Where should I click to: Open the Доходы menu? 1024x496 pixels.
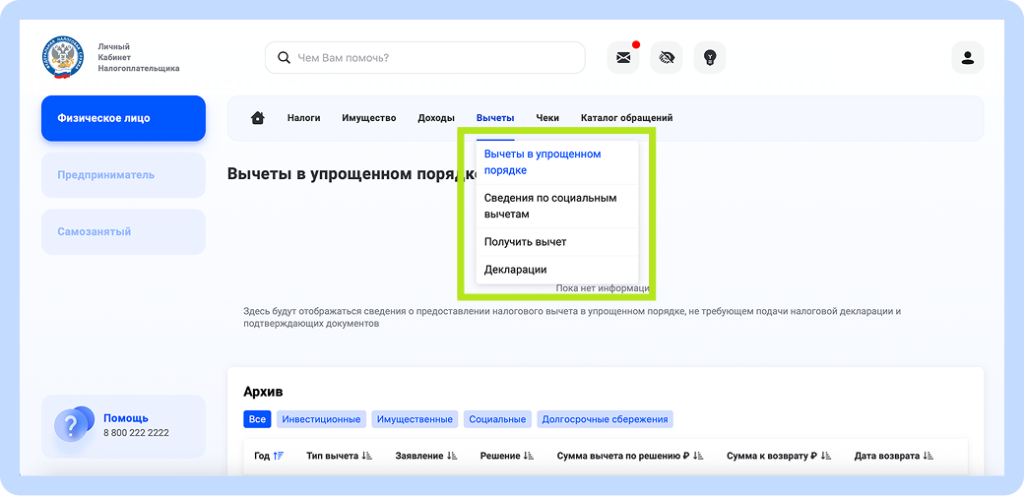coord(436,118)
